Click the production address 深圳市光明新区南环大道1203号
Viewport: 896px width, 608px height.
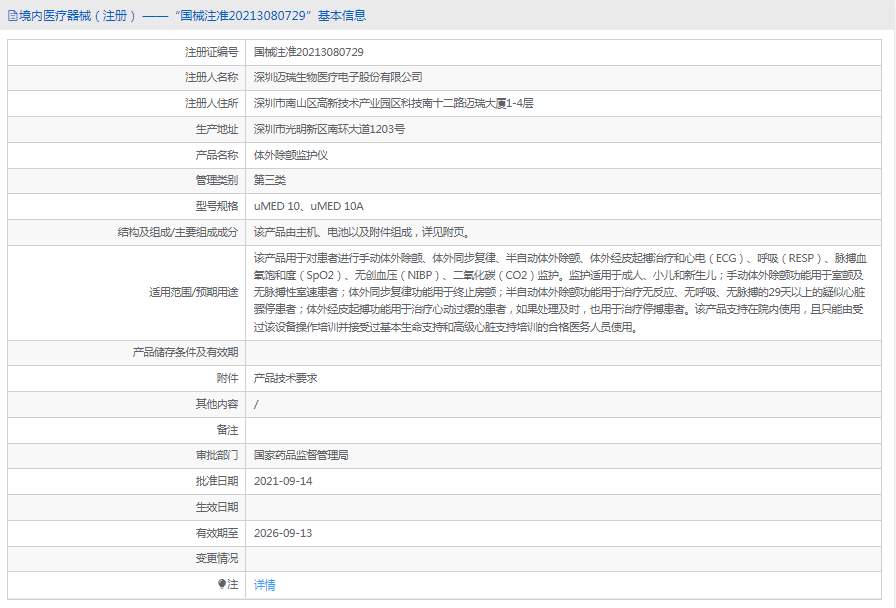(329, 129)
